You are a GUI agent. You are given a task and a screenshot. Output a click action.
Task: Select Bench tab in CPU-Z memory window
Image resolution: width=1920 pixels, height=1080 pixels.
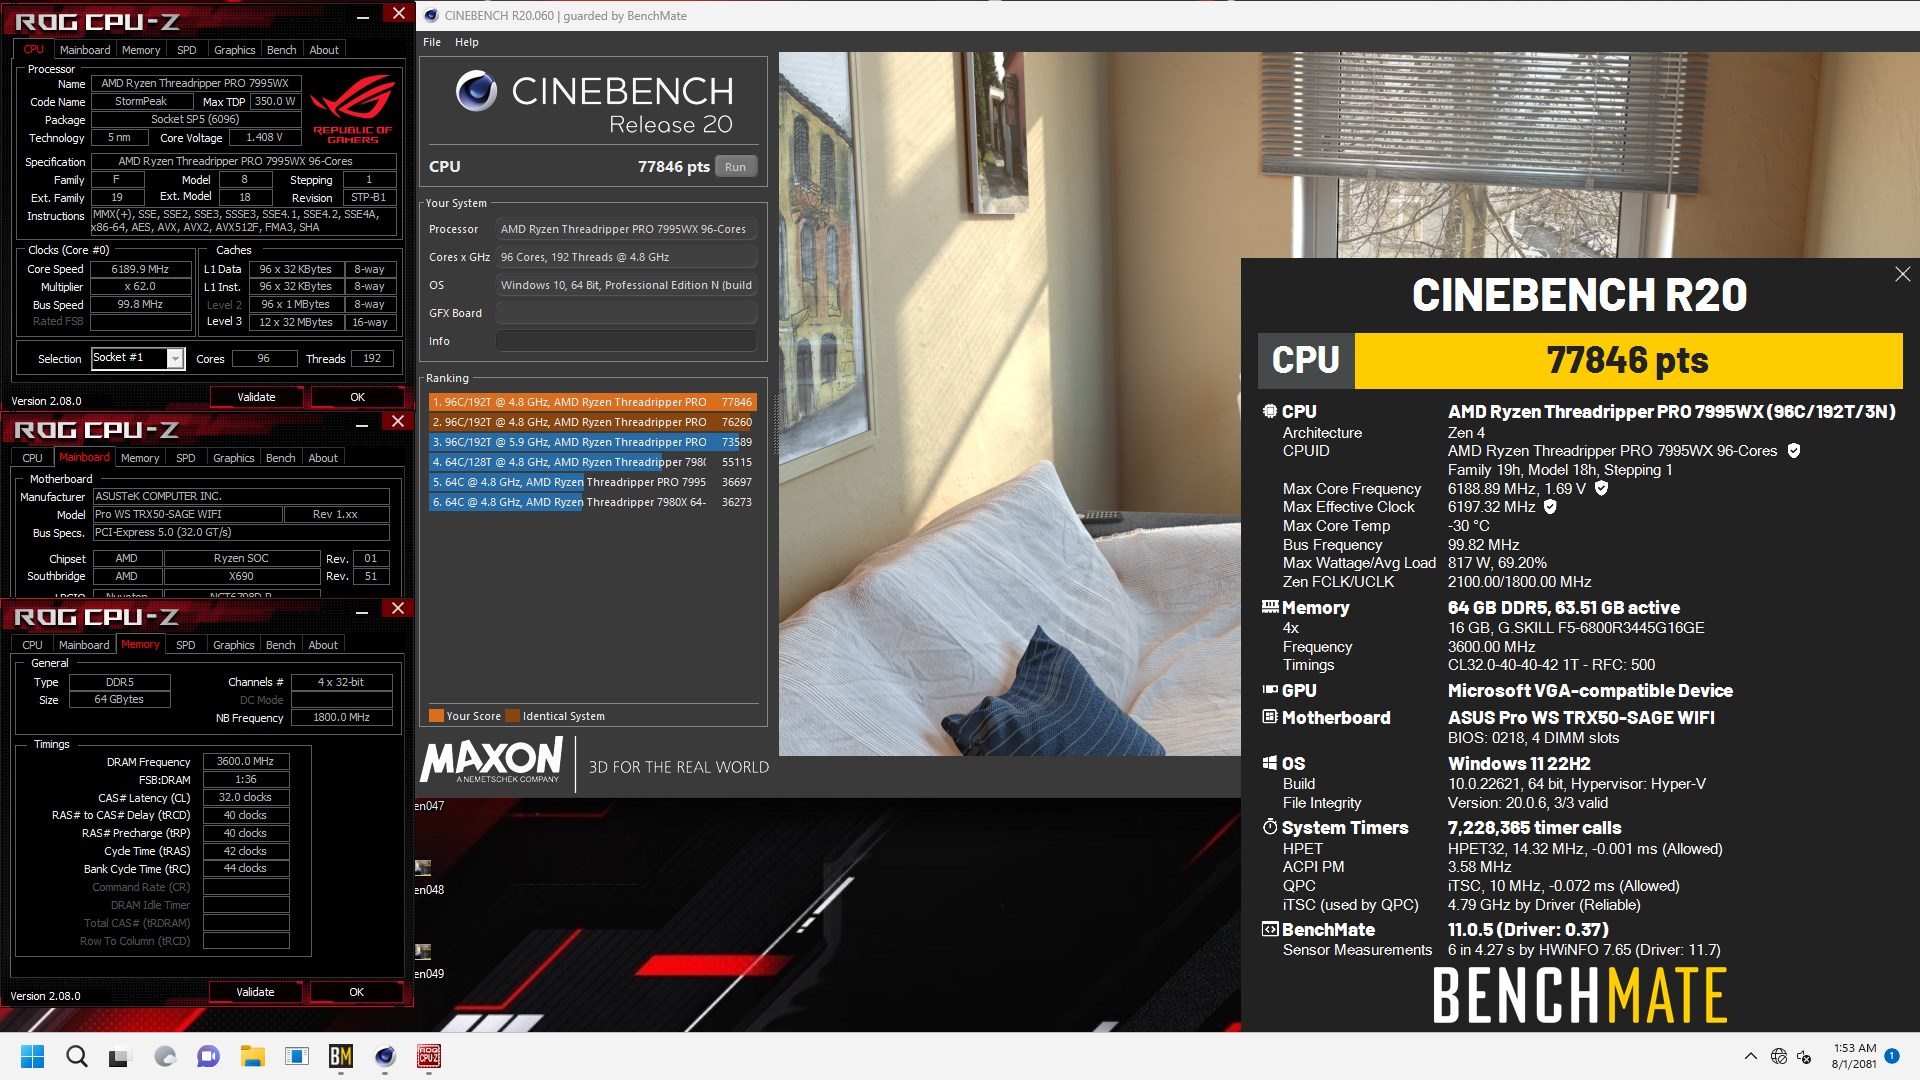pyautogui.click(x=281, y=645)
